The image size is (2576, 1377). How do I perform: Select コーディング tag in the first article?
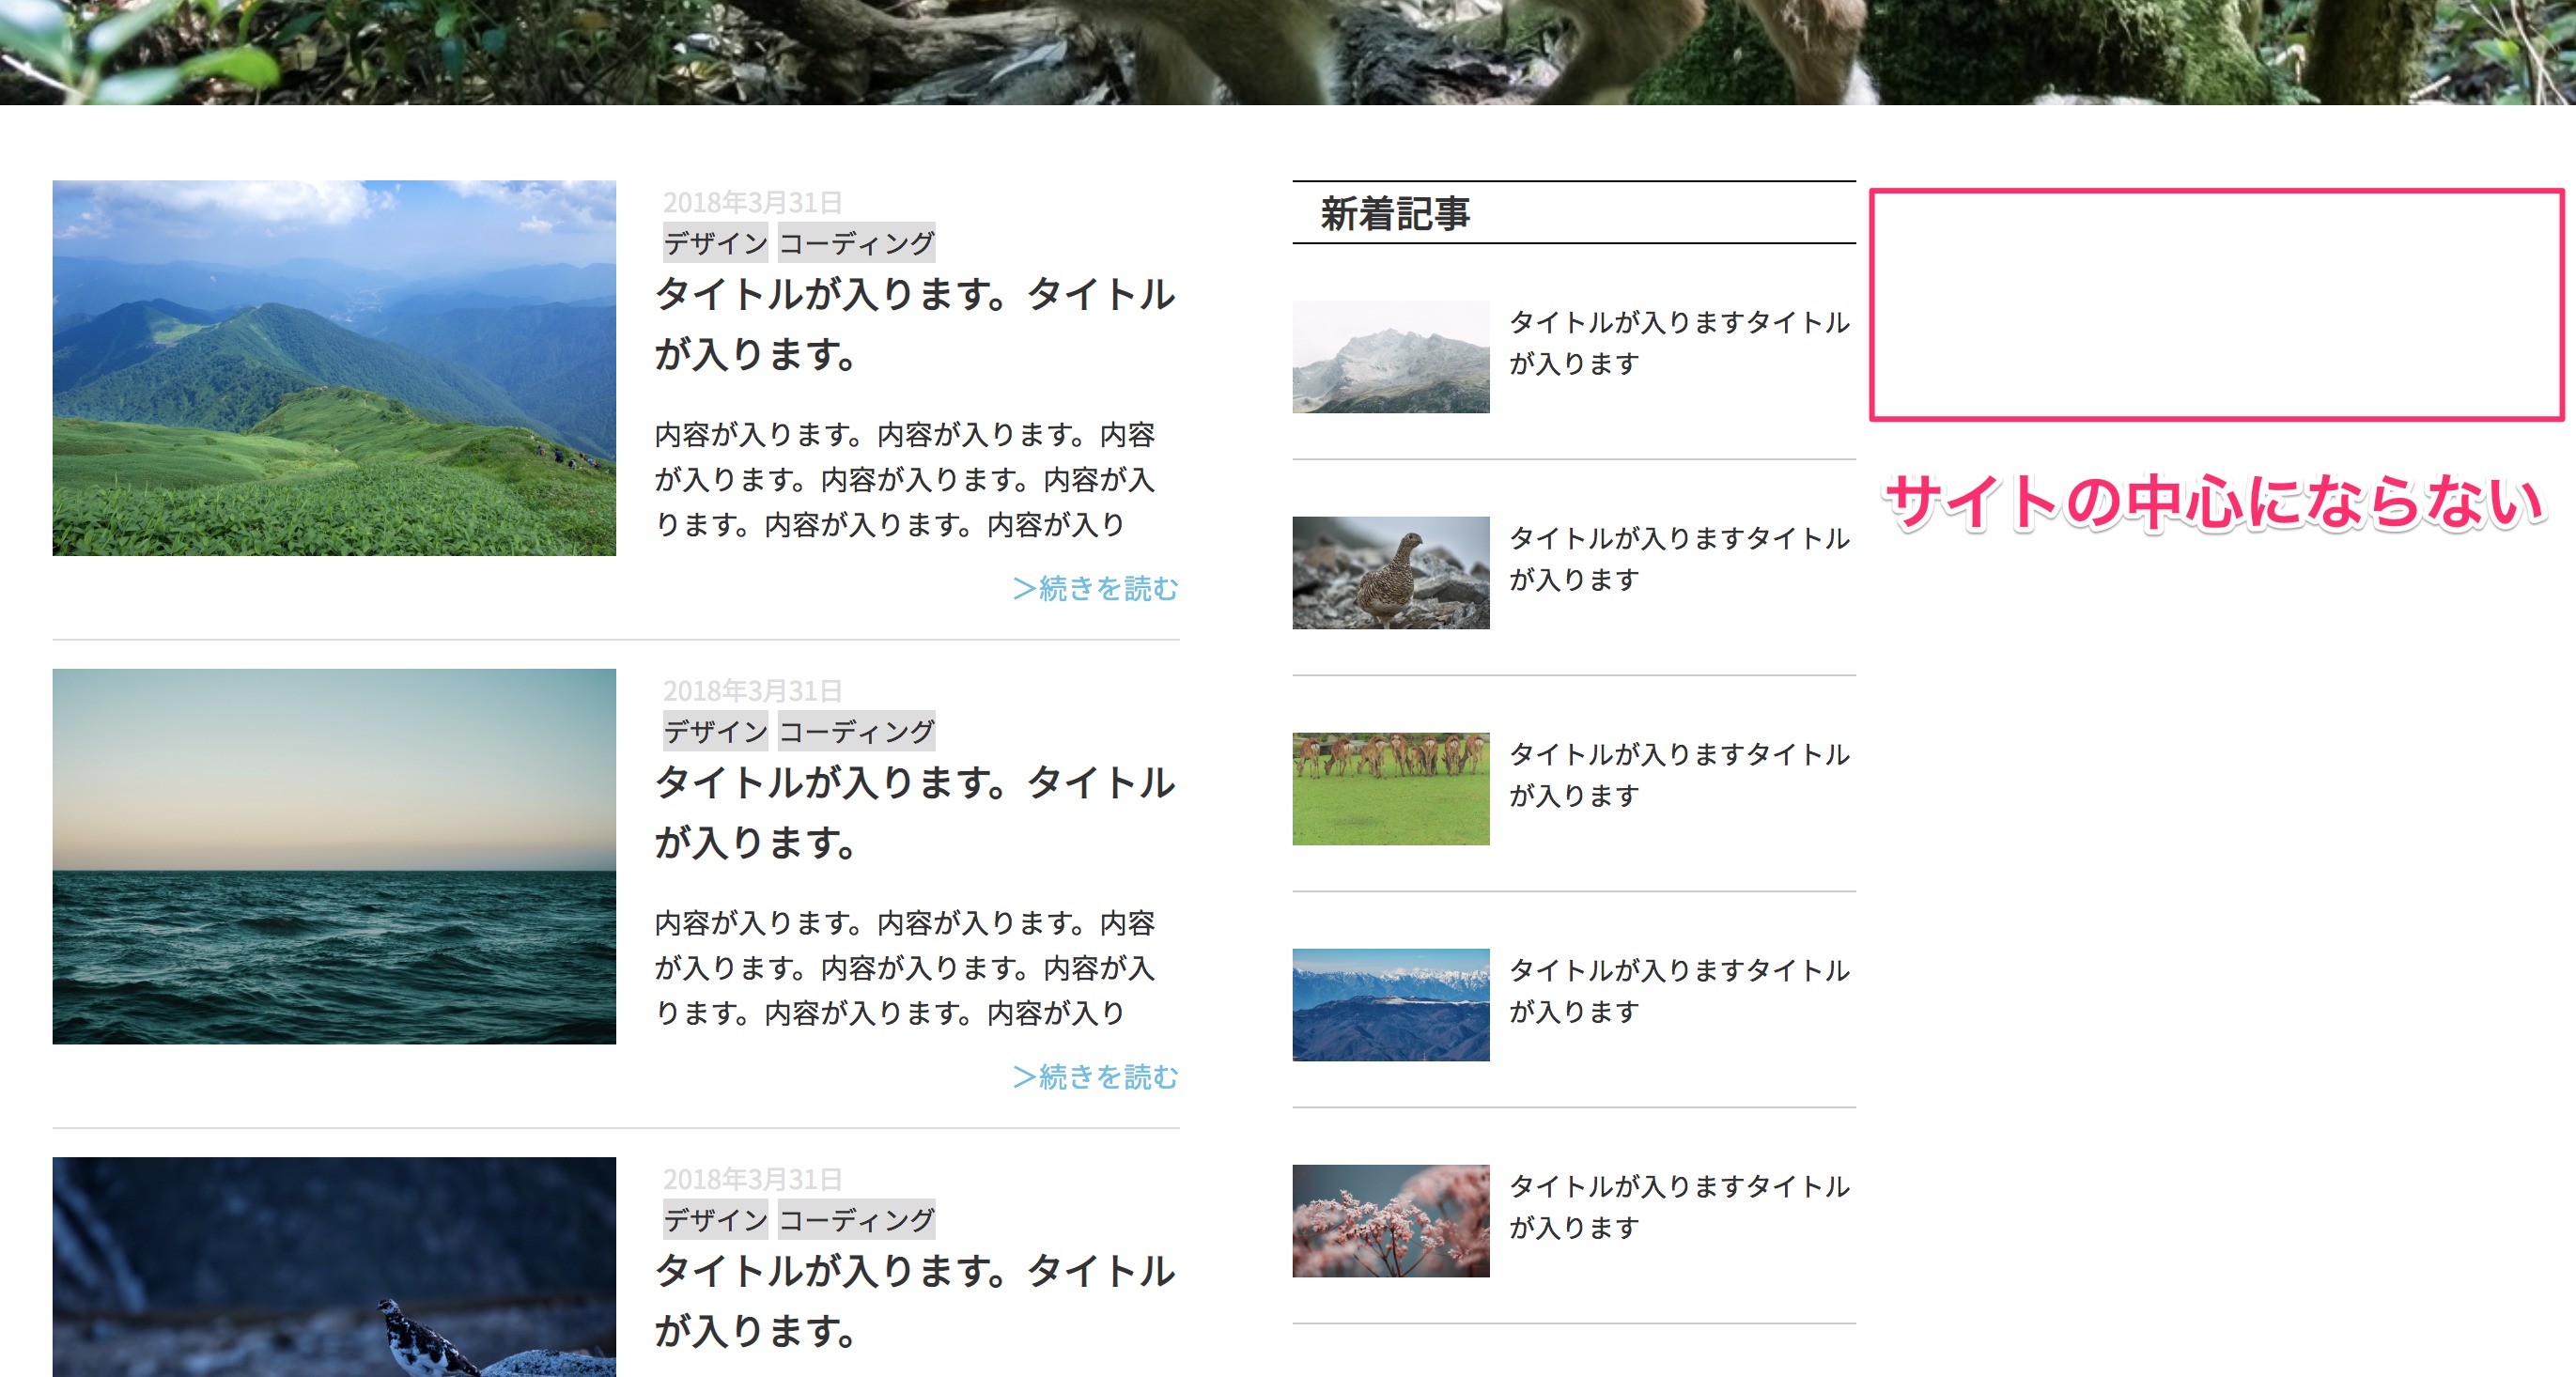[857, 243]
